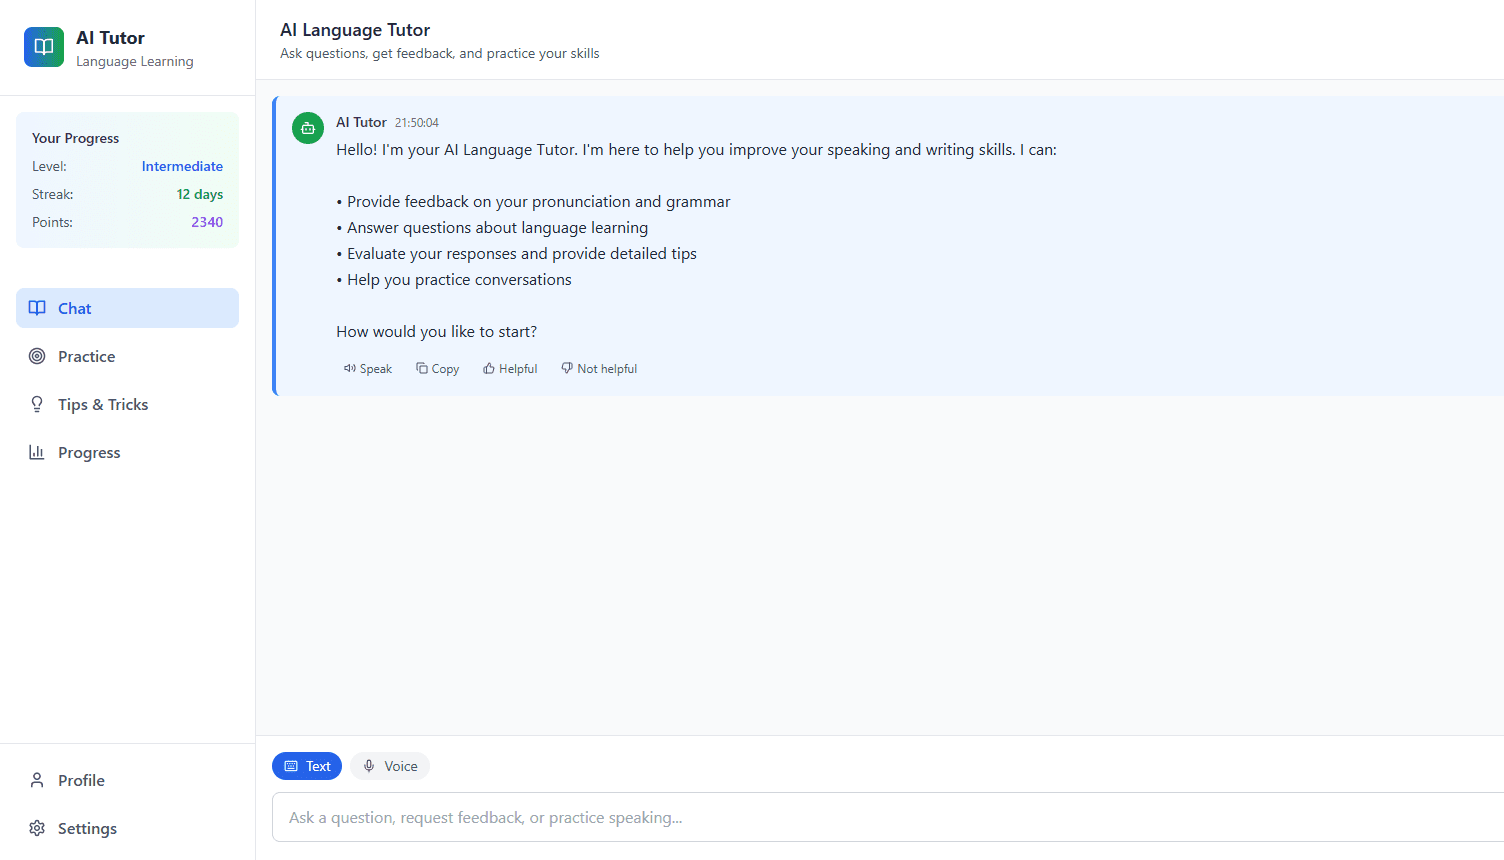The height and width of the screenshot is (860, 1504).
Task: Click the speaker icon to hear message
Action: (350, 369)
